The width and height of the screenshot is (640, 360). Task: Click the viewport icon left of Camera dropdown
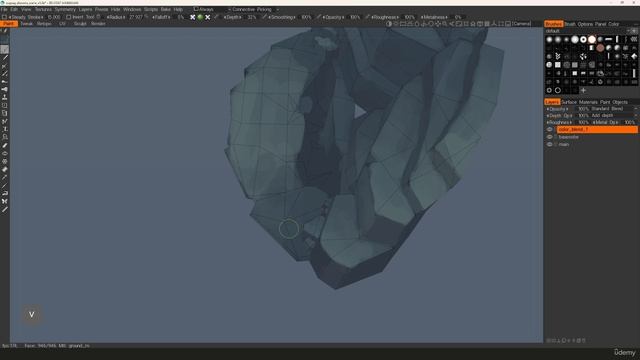[508, 24]
